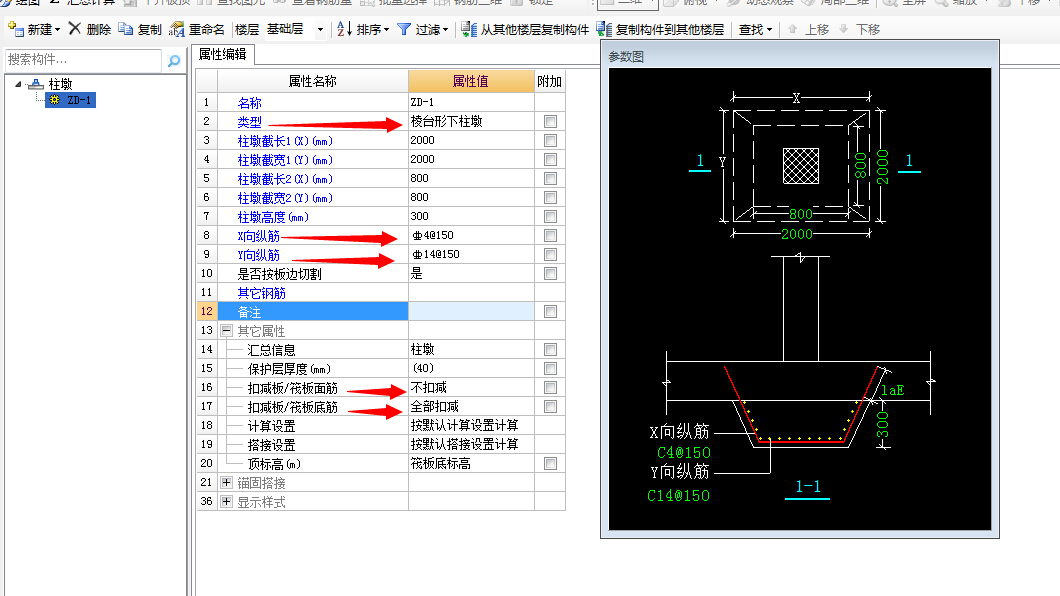
Task: Collapse the 其它属性 group
Action: (226, 330)
